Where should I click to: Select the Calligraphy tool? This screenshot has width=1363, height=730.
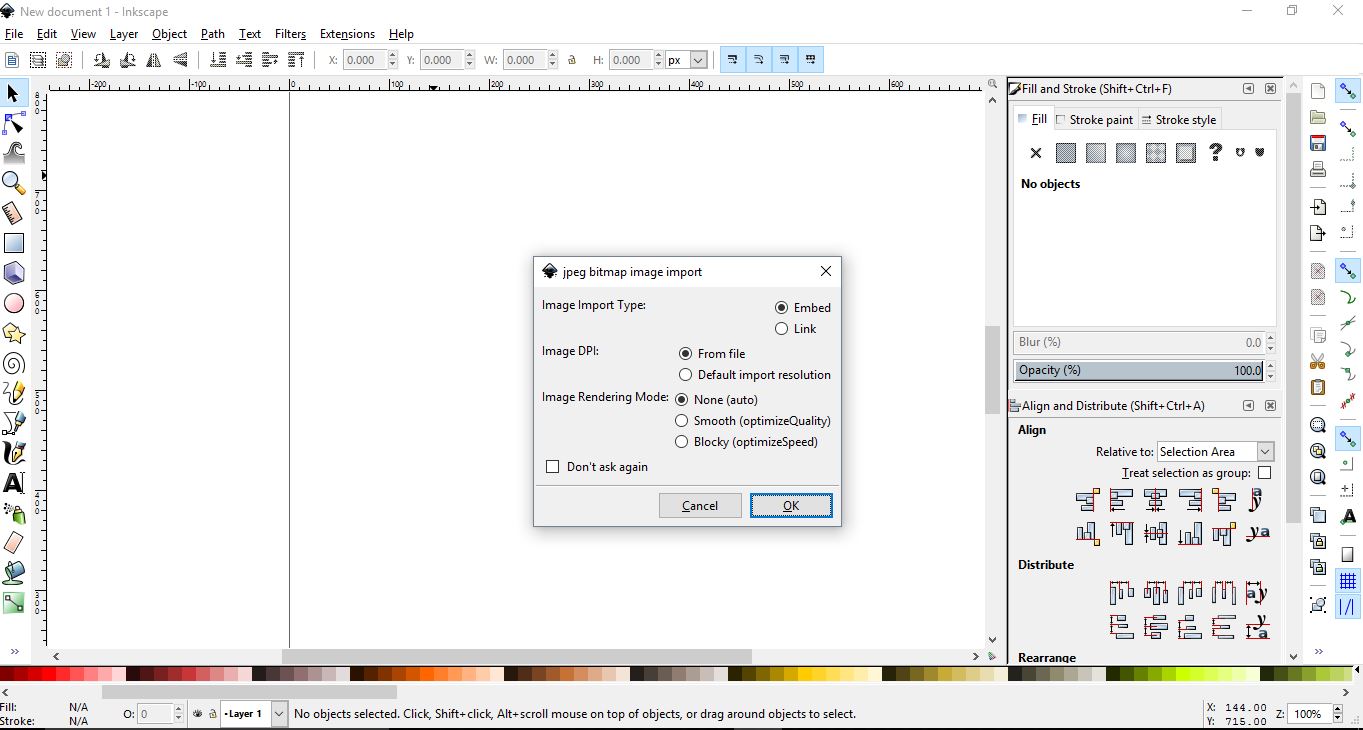(x=14, y=453)
